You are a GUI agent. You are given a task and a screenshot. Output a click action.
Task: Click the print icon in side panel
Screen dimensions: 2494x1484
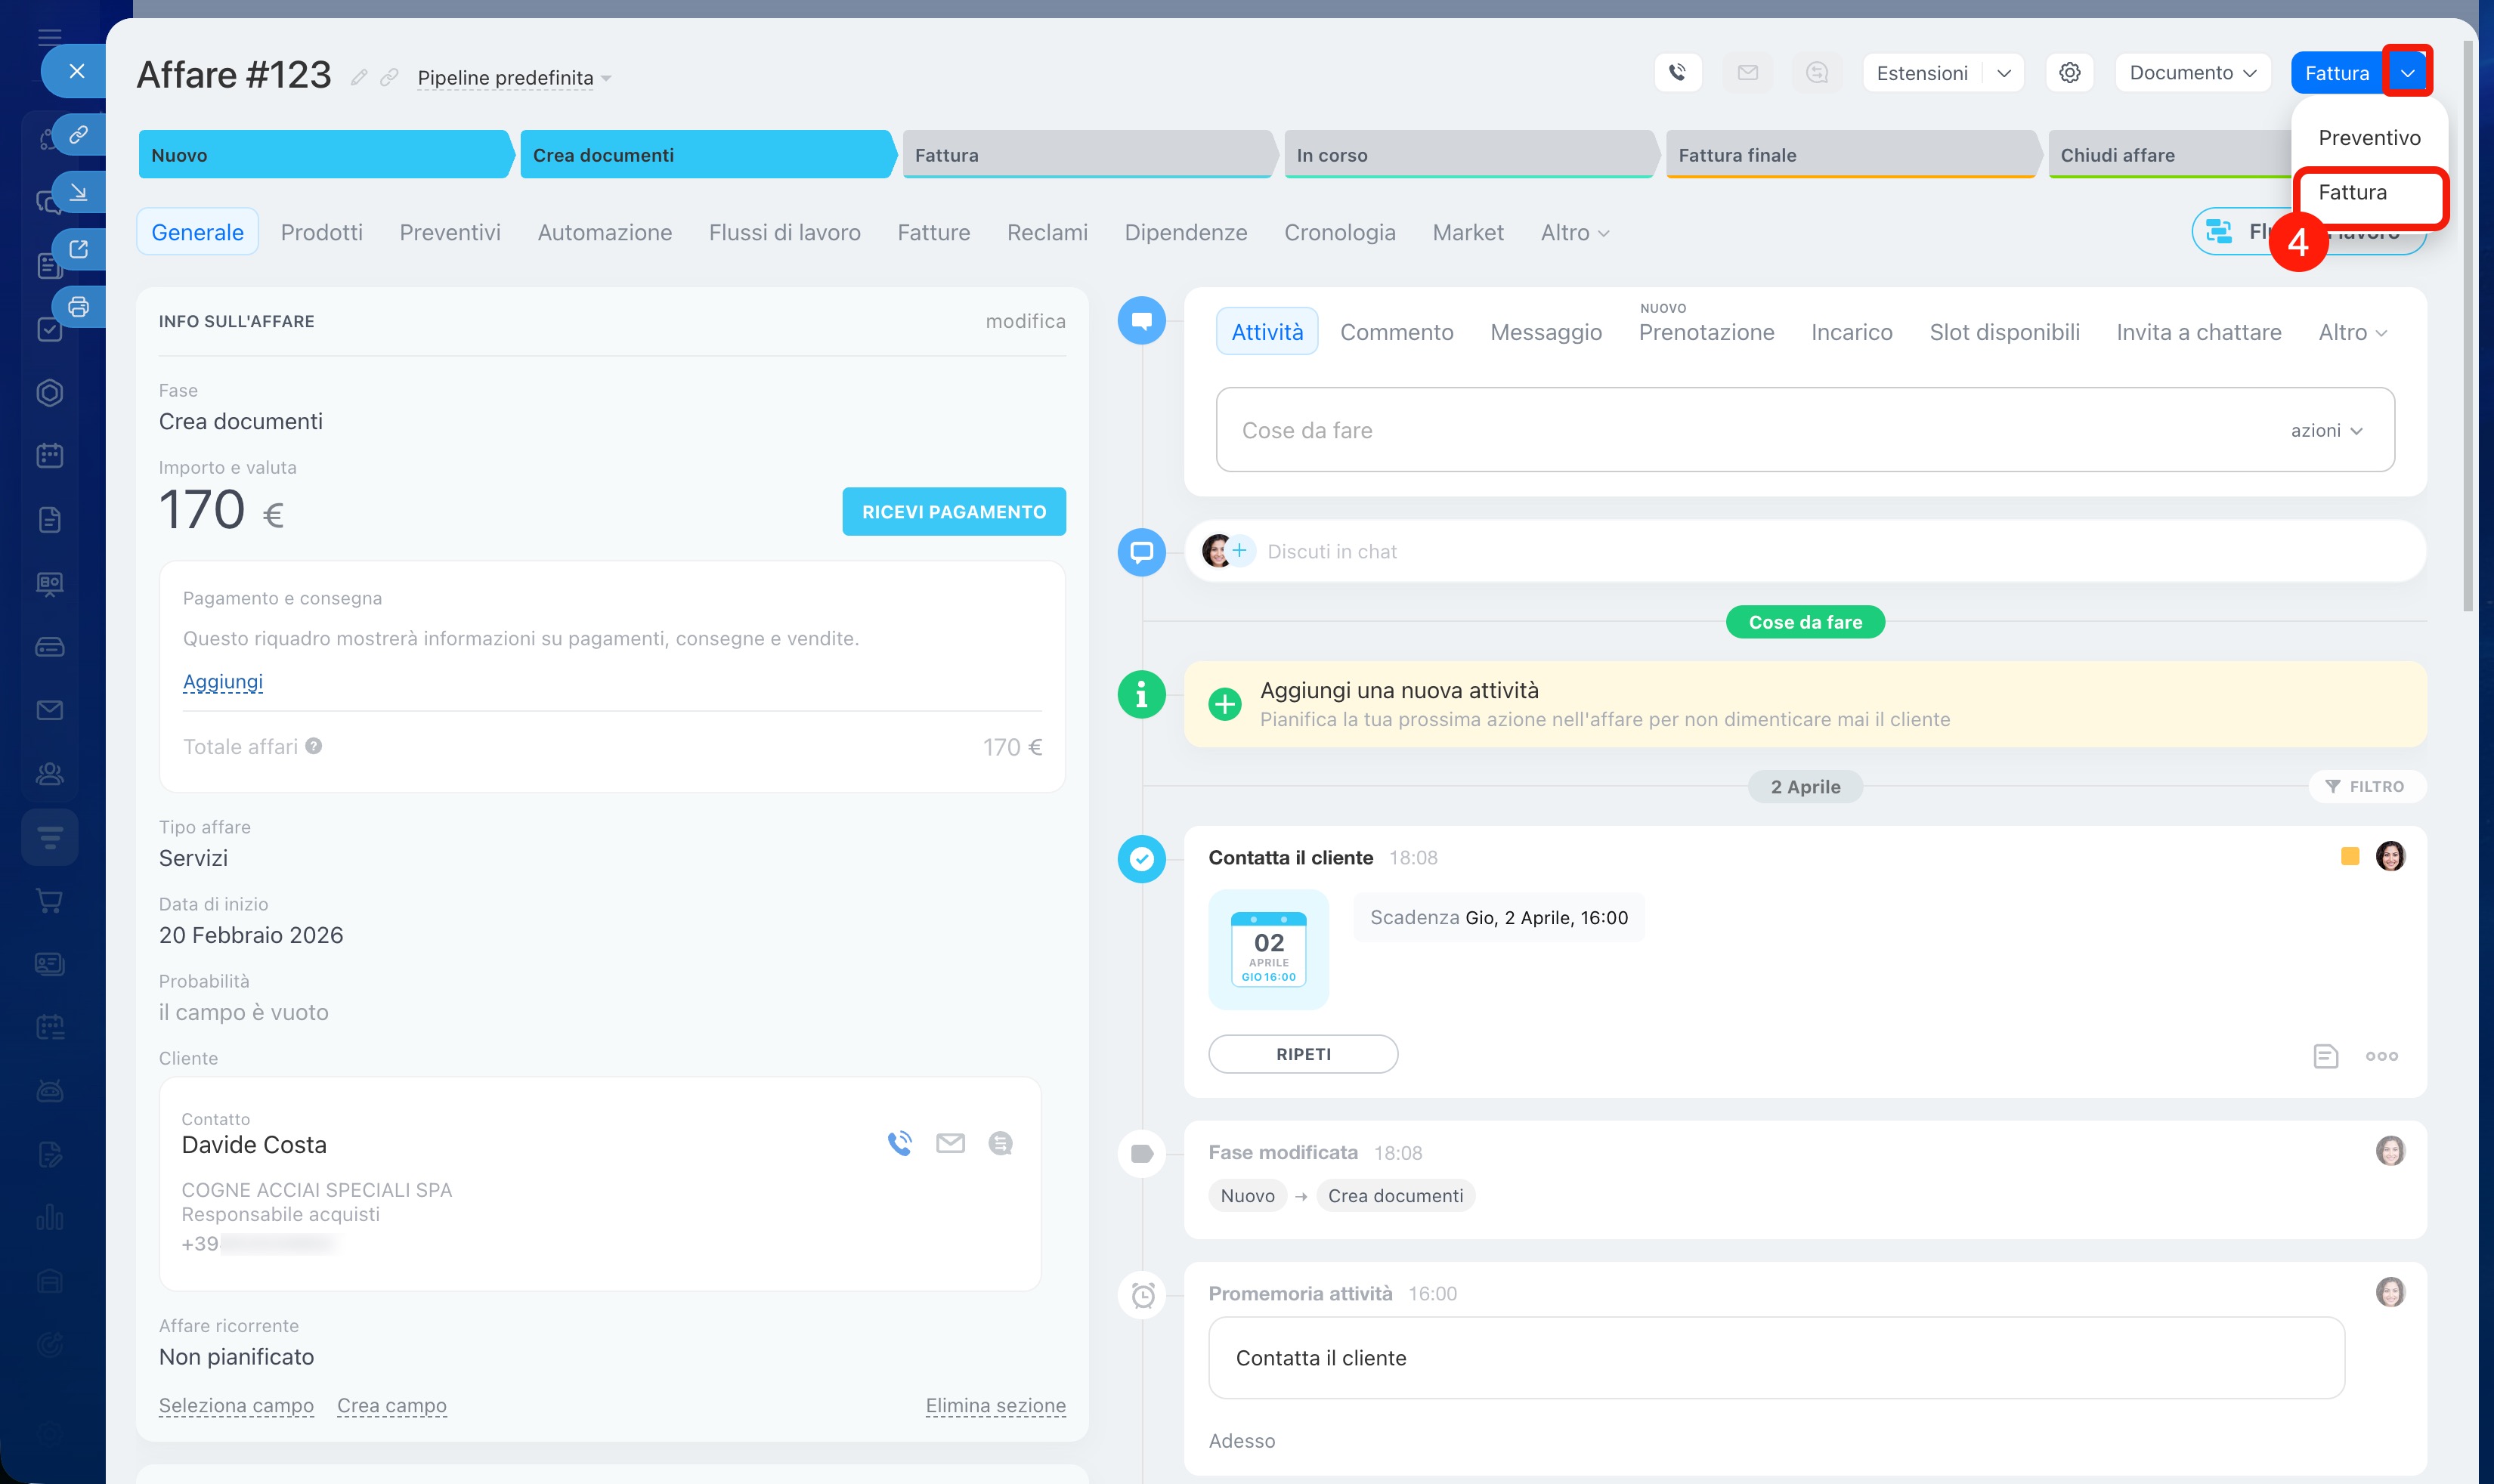(79, 306)
